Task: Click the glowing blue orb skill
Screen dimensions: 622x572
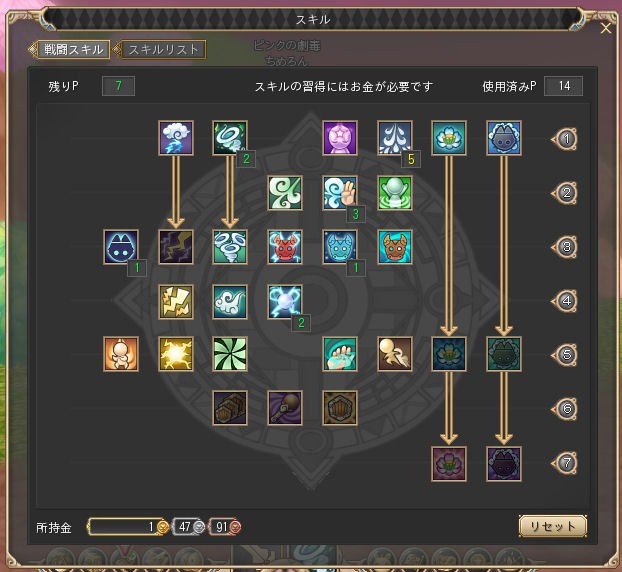Action: pyautogui.click(x=285, y=301)
